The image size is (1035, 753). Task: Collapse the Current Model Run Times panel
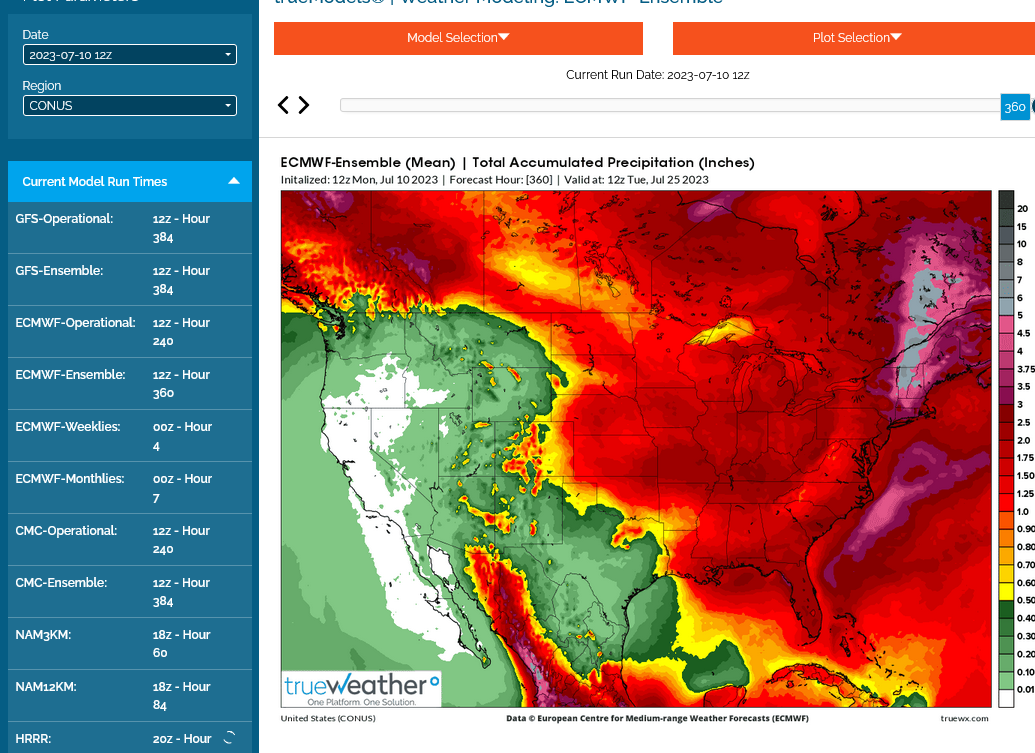[x=234, y=181]
